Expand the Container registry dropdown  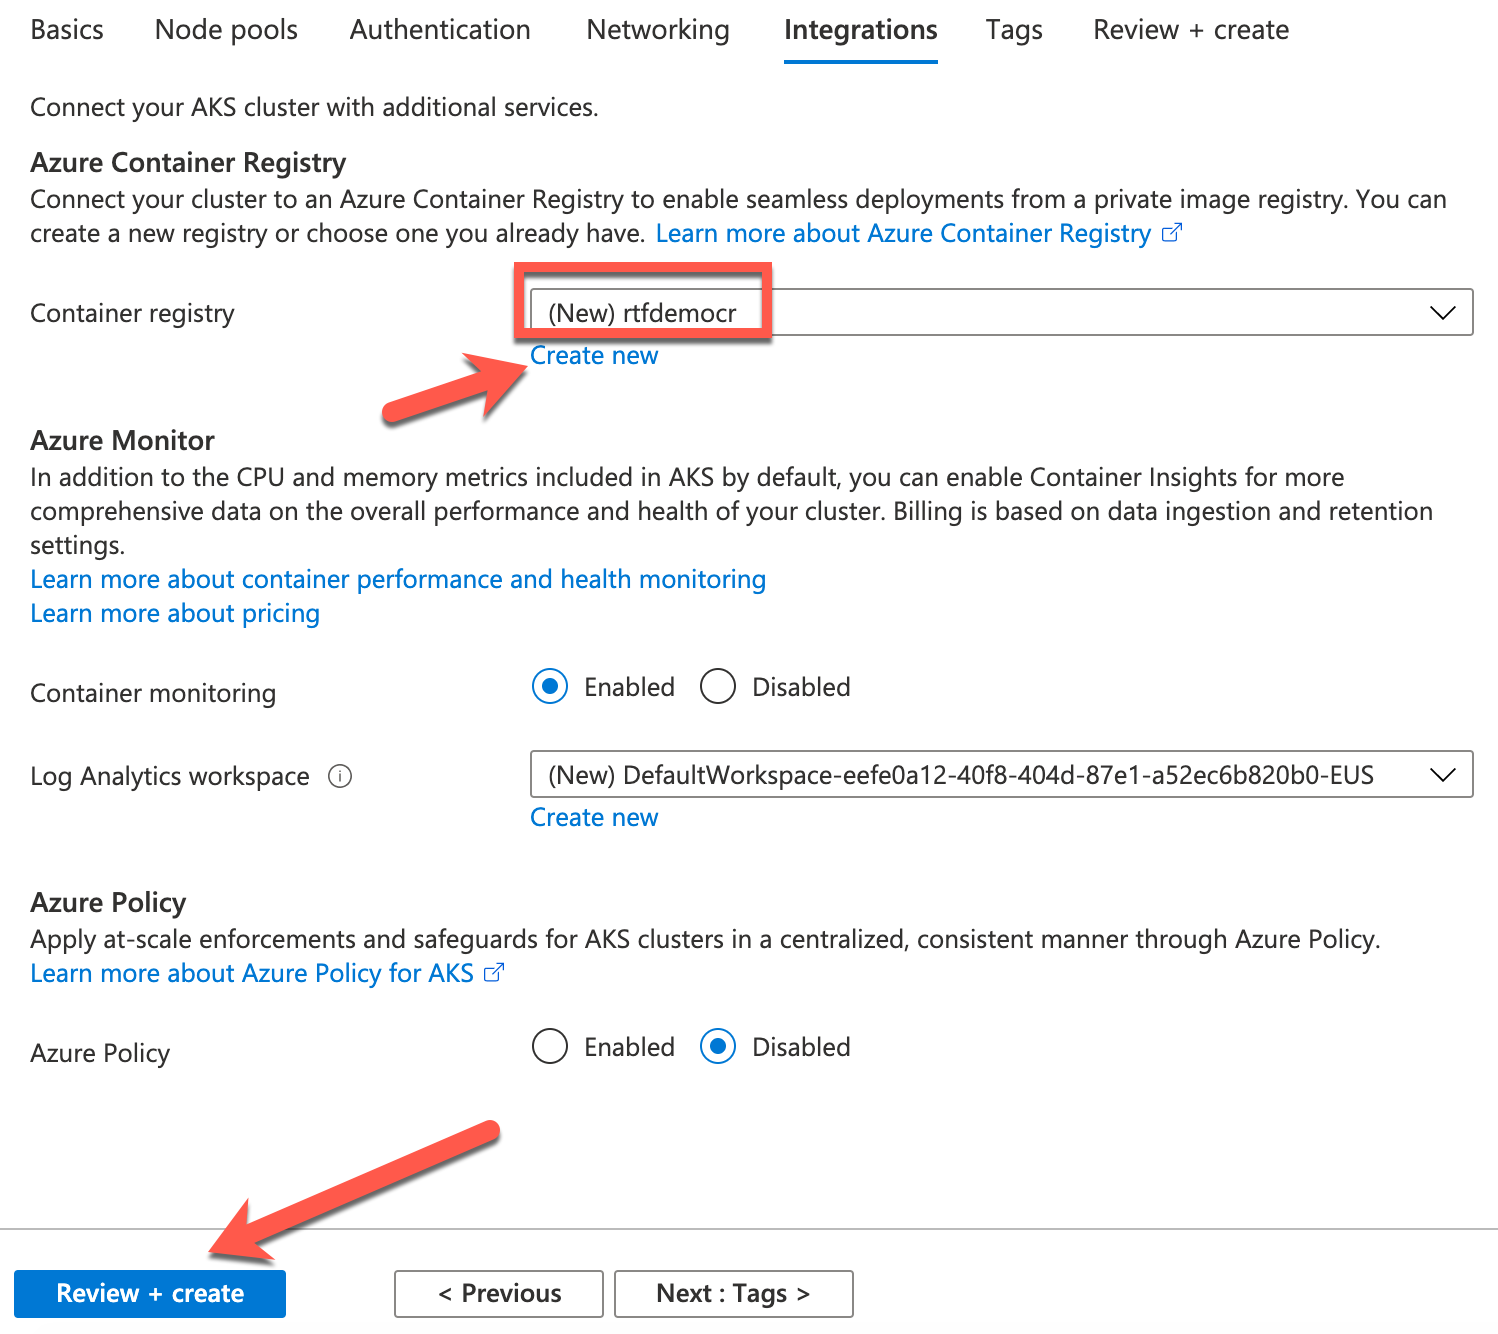(x=1001, y=313)
